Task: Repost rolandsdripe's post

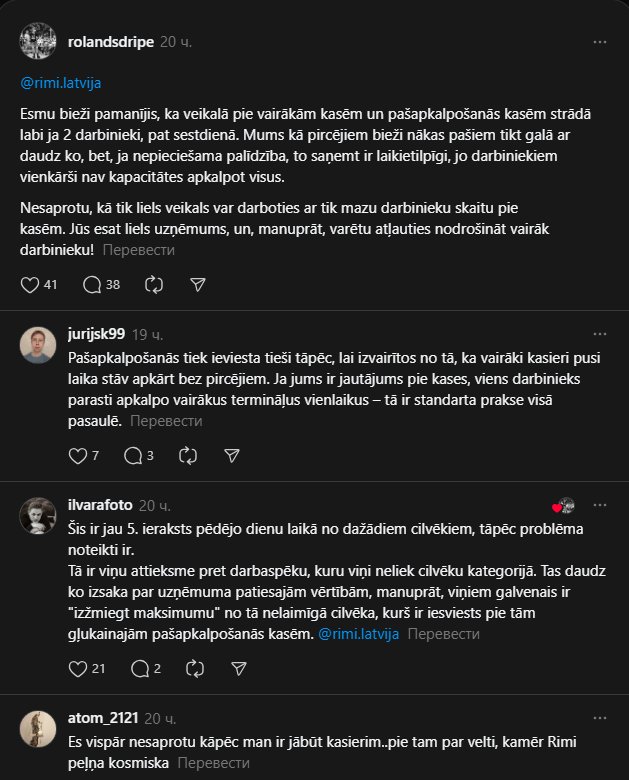Action: 154,284
